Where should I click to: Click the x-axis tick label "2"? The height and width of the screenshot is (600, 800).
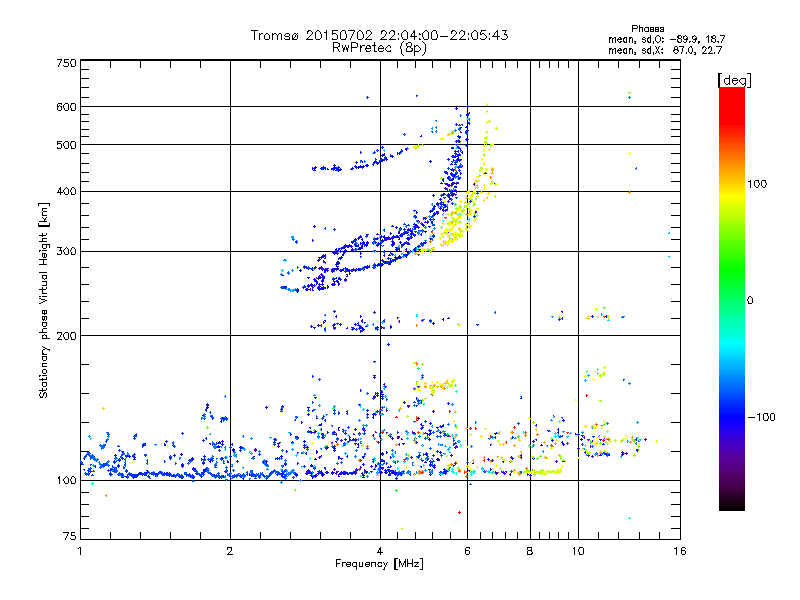click(230, 551)
